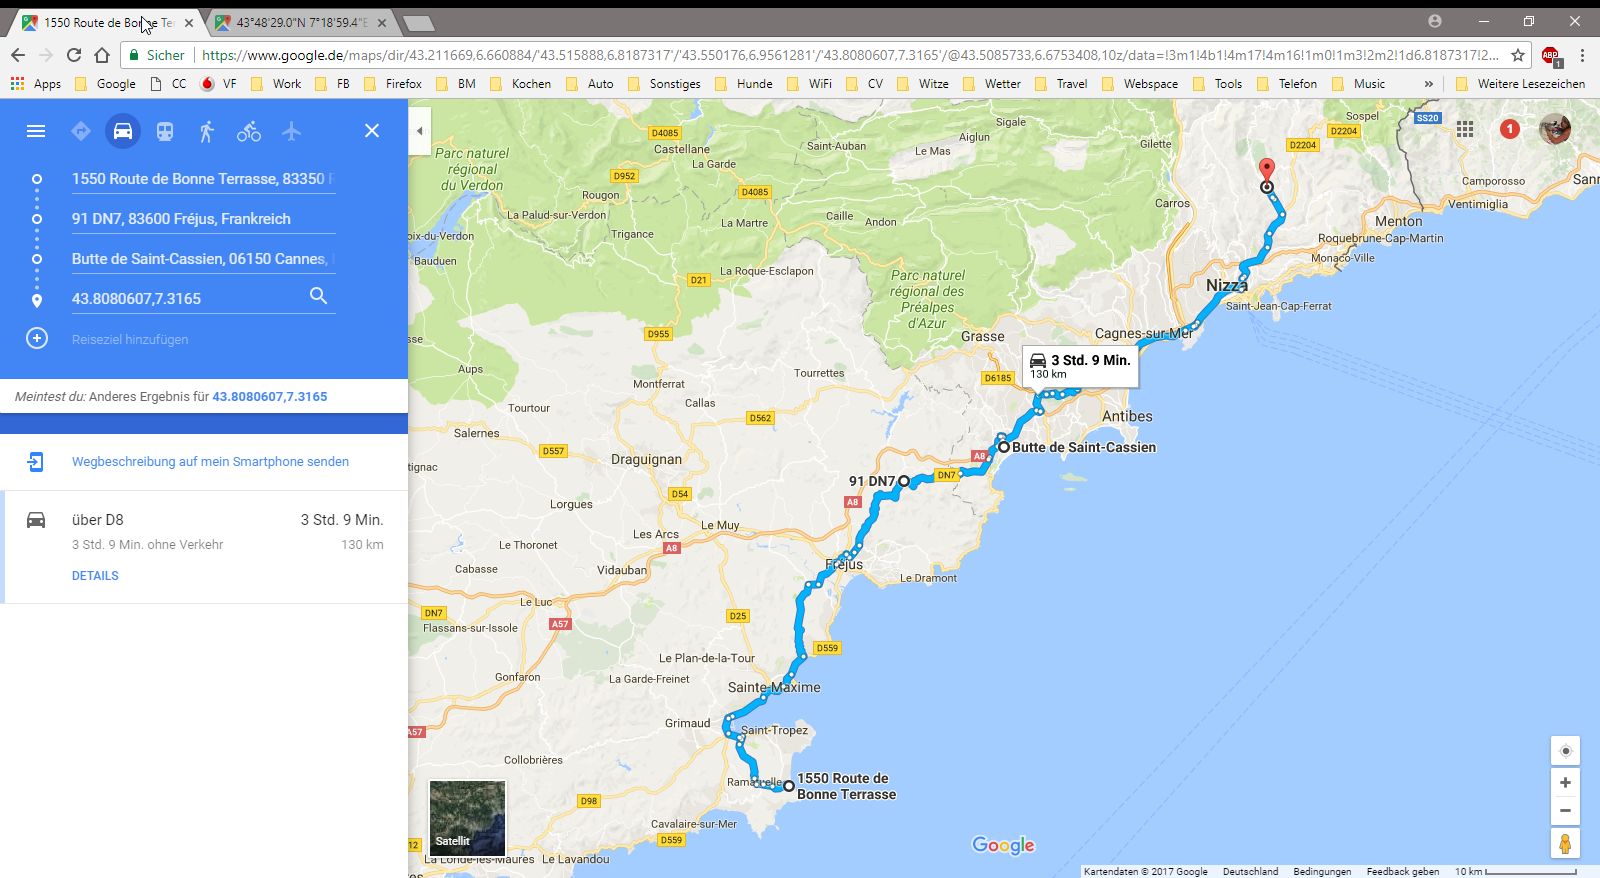Click the search magnifier in destination field
This screenshot has width=1600, height=878.
(318, 296)
